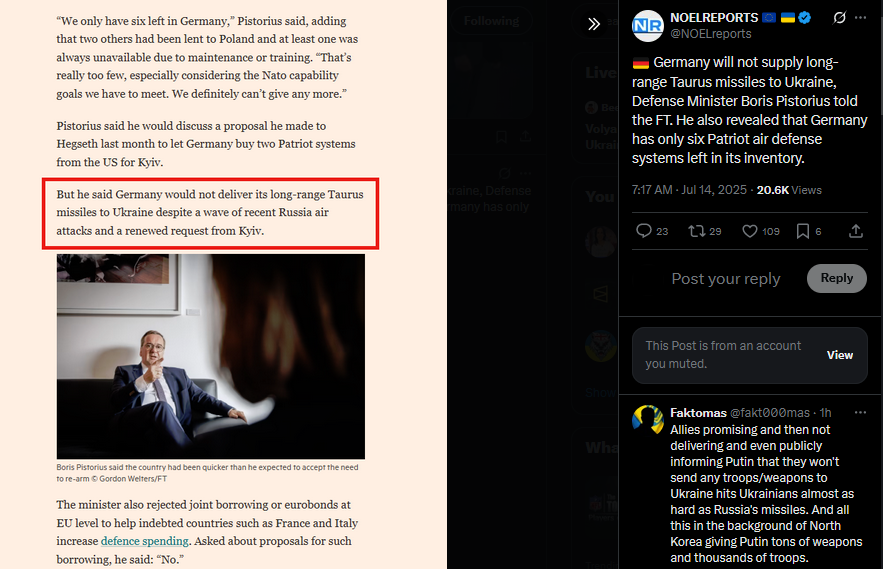Screen dimensions: 883x569
Task: Click the Grok icon beside NOELREPORTS name
Action: (x=839, y=18)
